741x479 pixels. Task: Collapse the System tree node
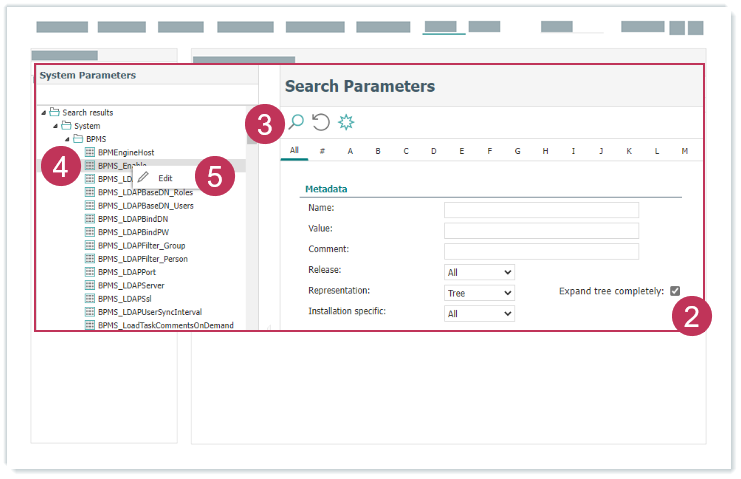[56, 126]
